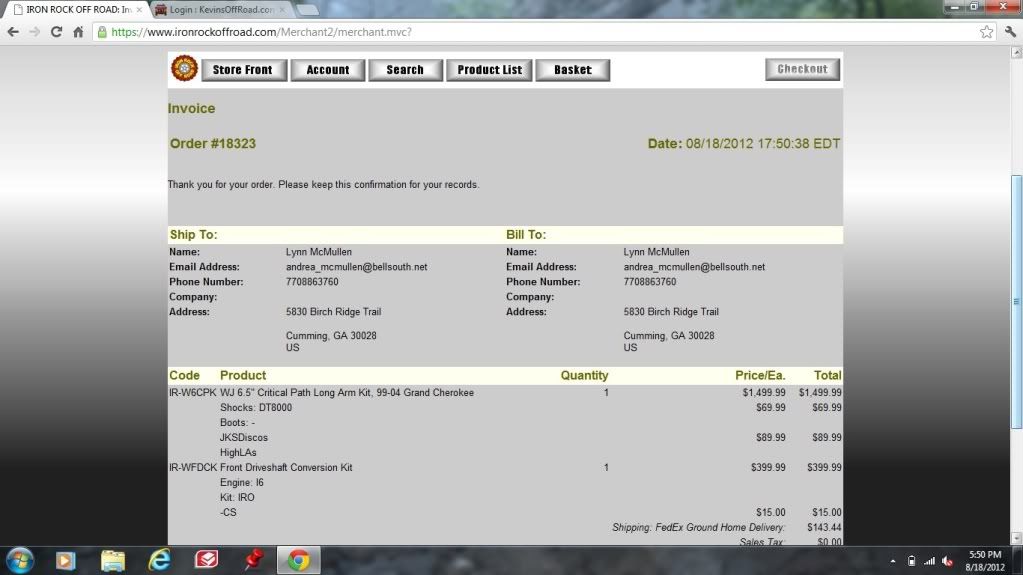
Task: Click the Bill To section header
Action: tap(526, 235)
